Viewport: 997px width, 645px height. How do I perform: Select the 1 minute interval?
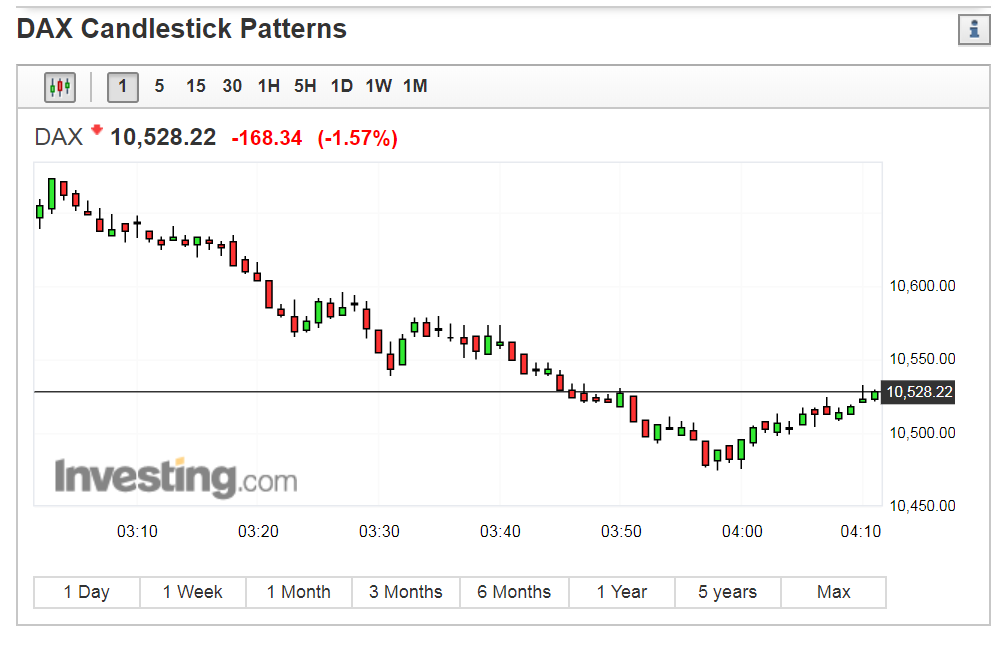[123, 87]
